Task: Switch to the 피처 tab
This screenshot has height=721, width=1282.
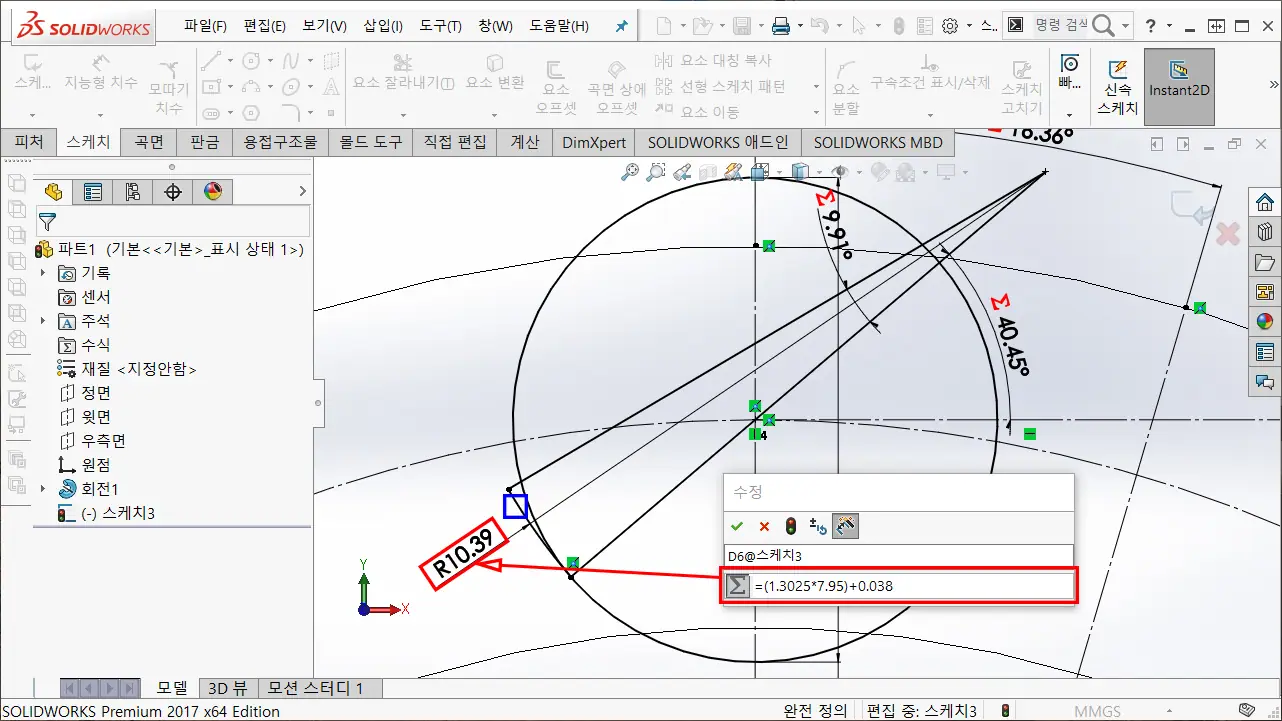Action: tap(29, 143)
